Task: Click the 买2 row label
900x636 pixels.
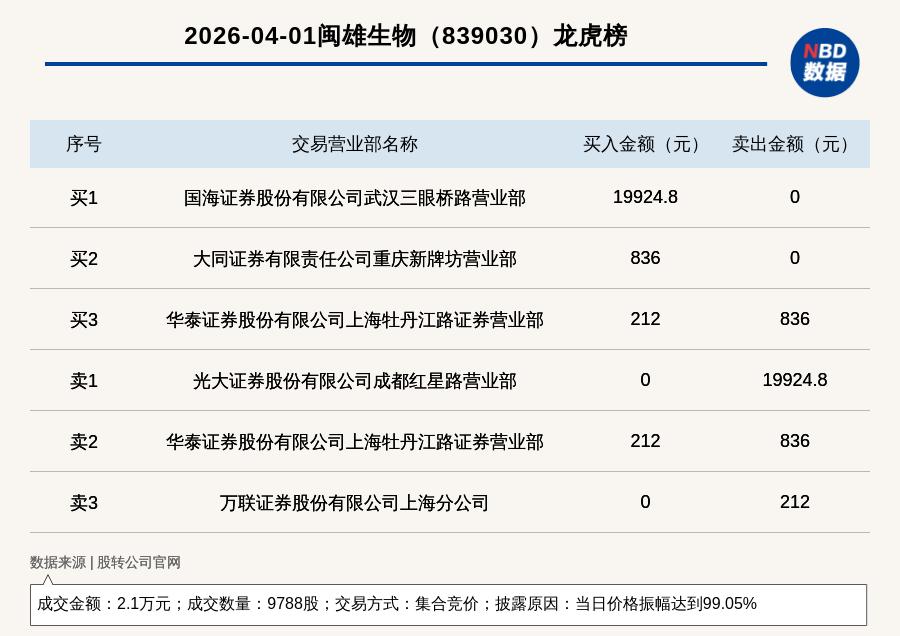Action: (84, 259)
